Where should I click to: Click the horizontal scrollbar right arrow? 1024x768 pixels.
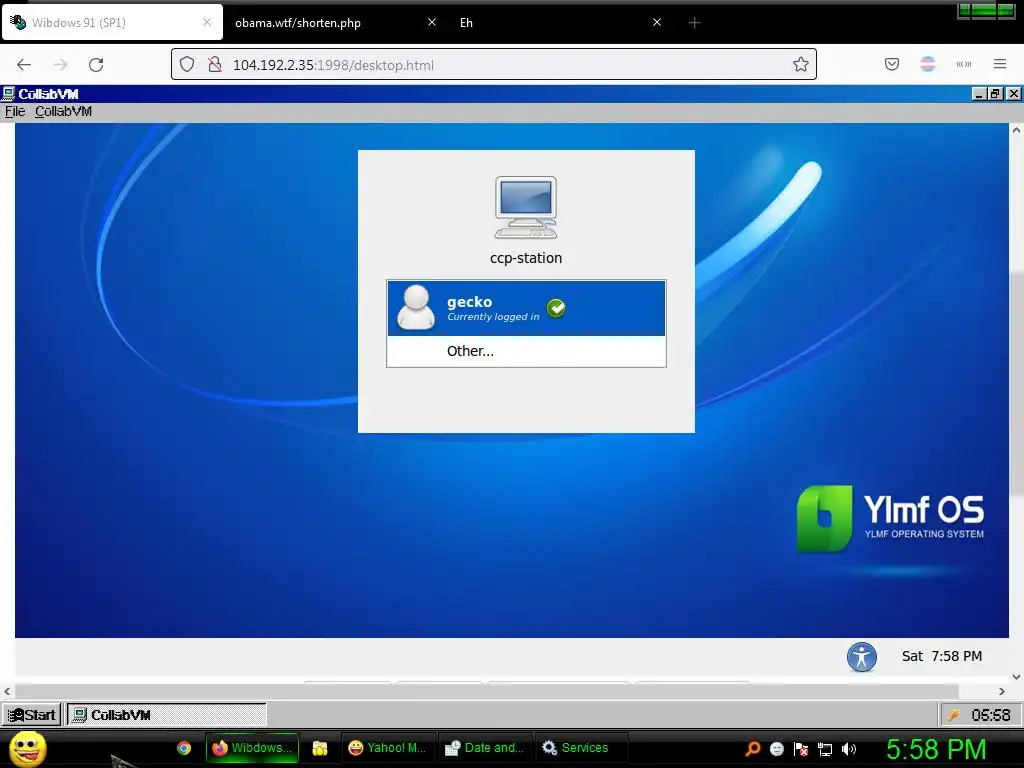[1002, 691]
